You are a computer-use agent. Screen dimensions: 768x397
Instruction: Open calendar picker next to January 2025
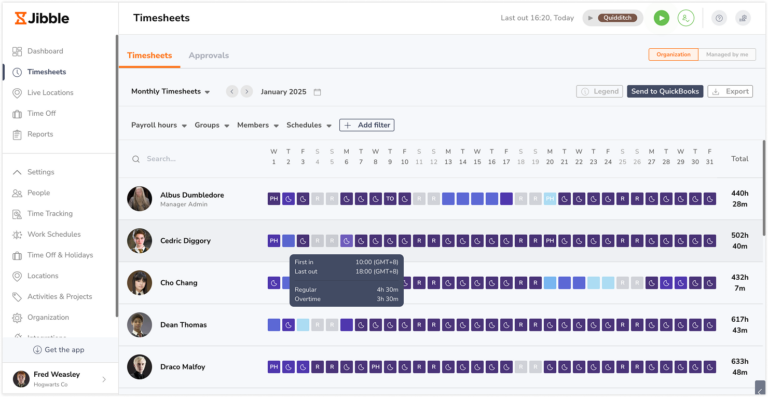pyautogui.click(x=317, y=92)
